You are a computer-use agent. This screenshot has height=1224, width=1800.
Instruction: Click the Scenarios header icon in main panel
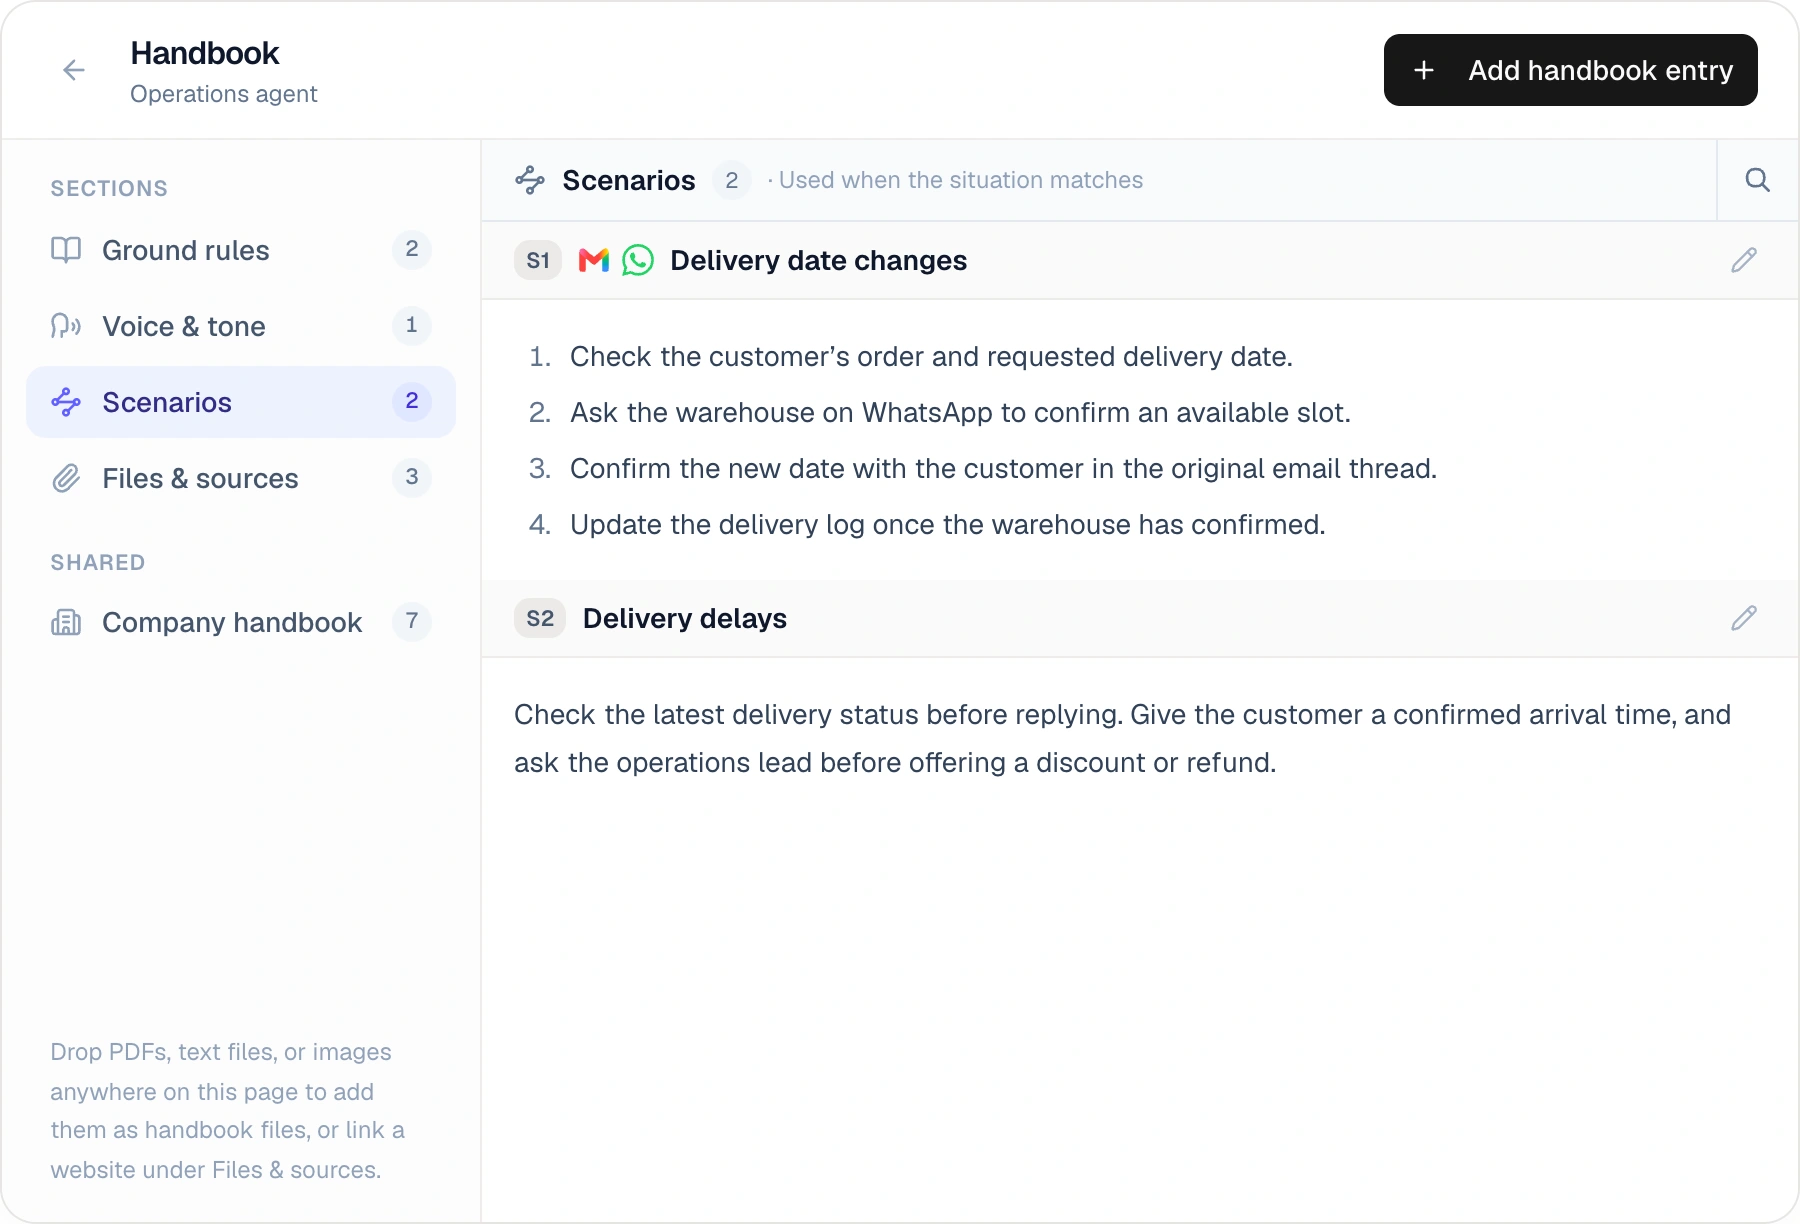(x=530, y=180)
